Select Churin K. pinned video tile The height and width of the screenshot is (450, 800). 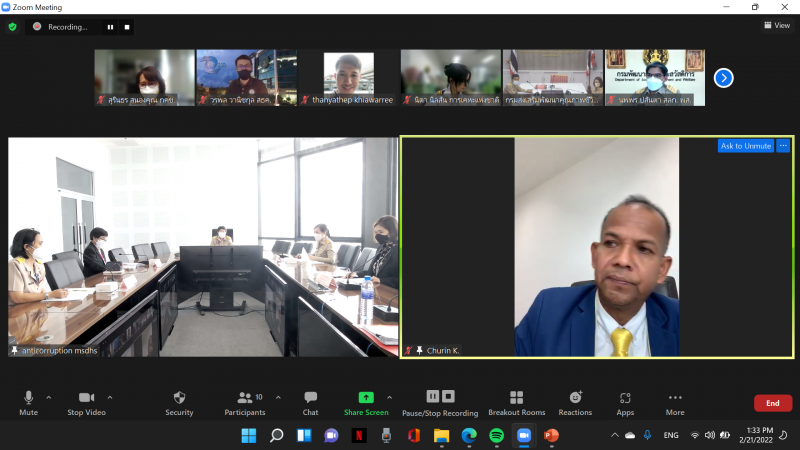click(x=597, y=247)
